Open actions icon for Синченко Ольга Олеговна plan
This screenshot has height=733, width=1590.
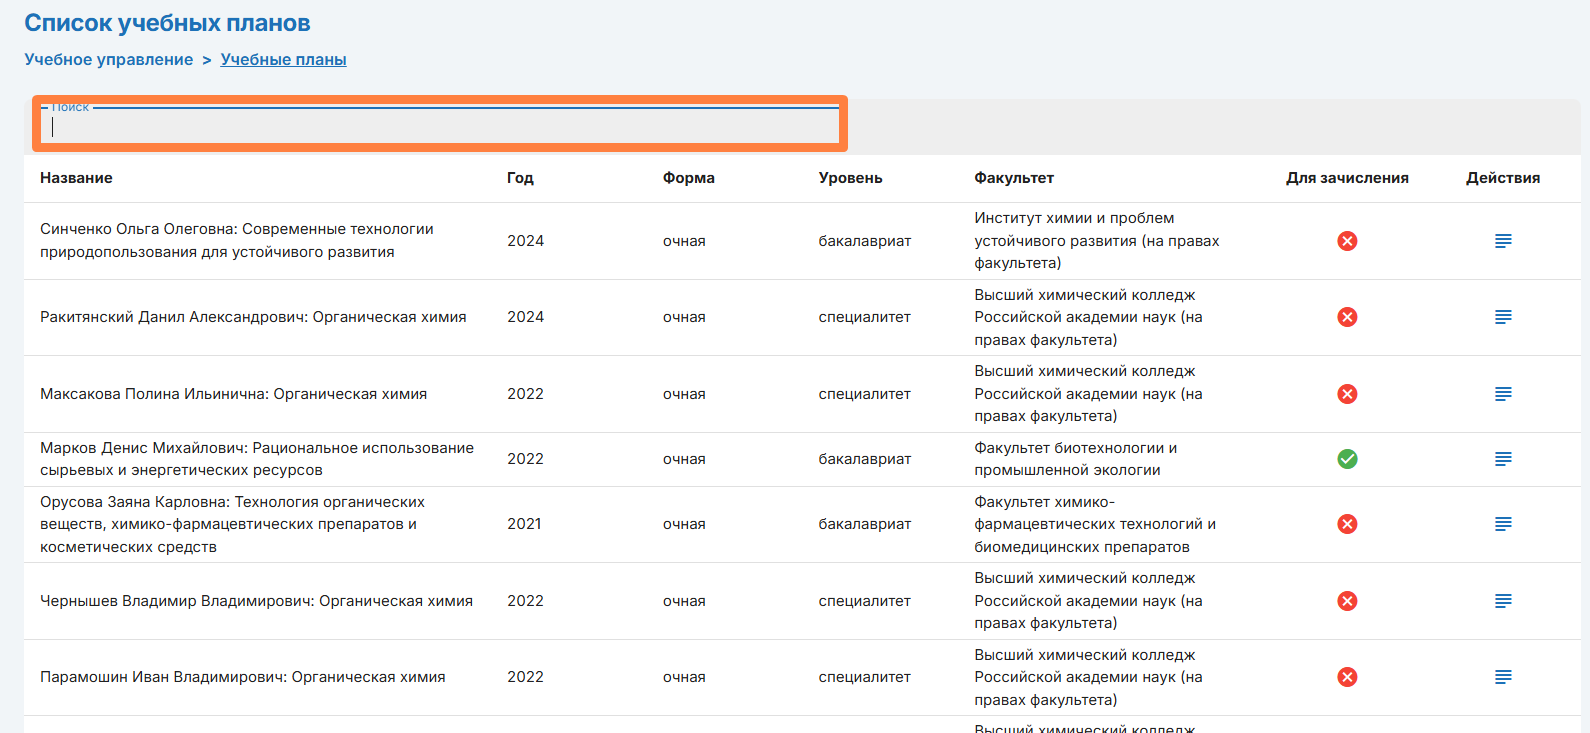pyautogui.click(x=1502, y=241)
